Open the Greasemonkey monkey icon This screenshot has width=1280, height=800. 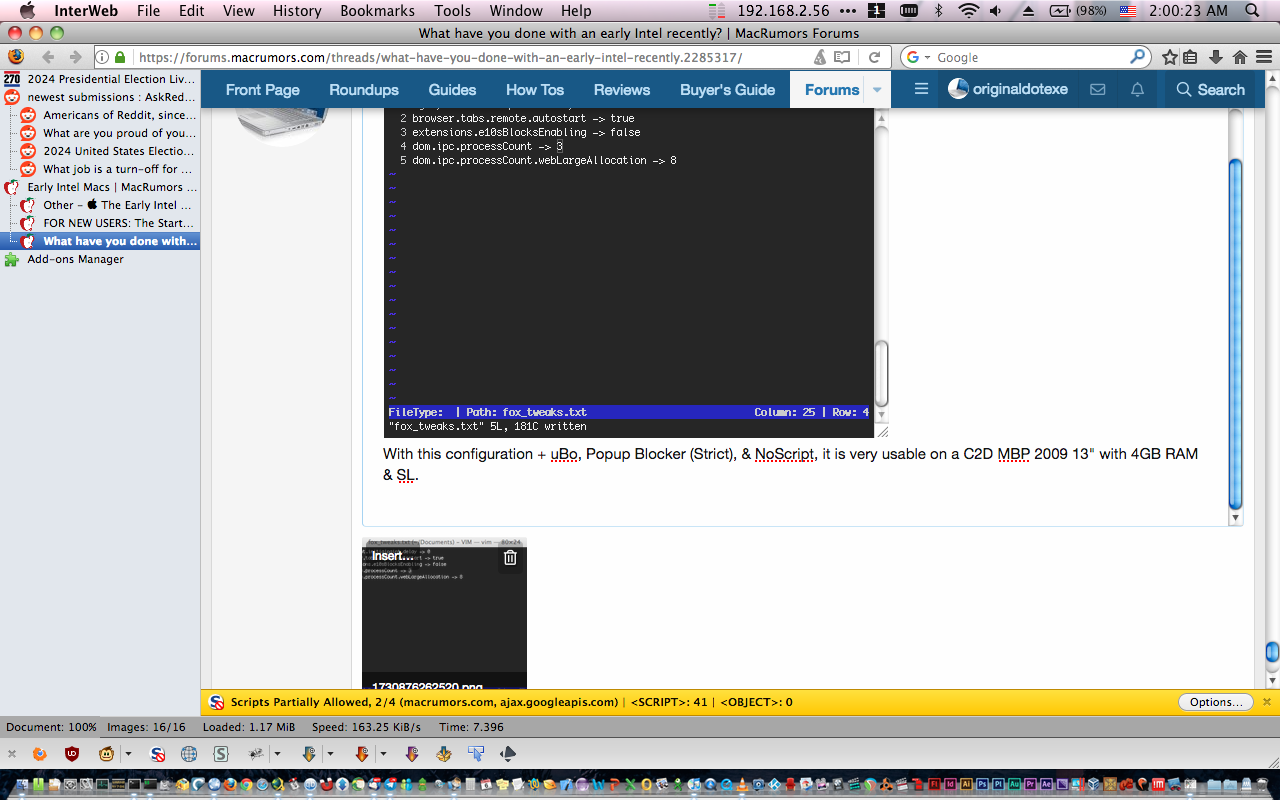tap(106, 753)
